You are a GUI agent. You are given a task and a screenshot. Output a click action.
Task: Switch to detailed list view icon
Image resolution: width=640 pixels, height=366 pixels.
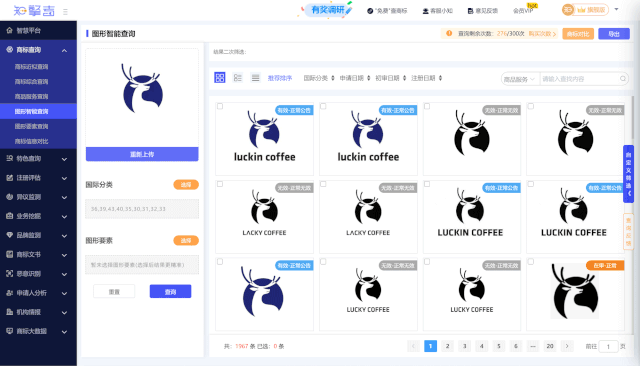[238, 78]
